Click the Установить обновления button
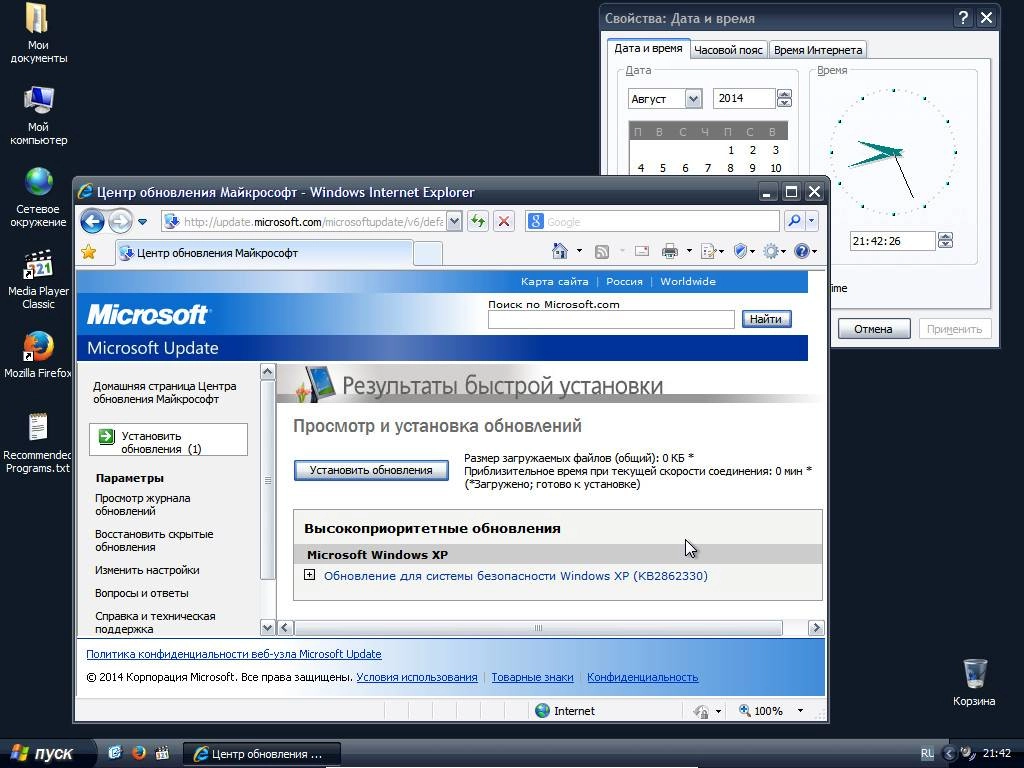Screen dimensions: 1024x768 [x=371, y=470]
